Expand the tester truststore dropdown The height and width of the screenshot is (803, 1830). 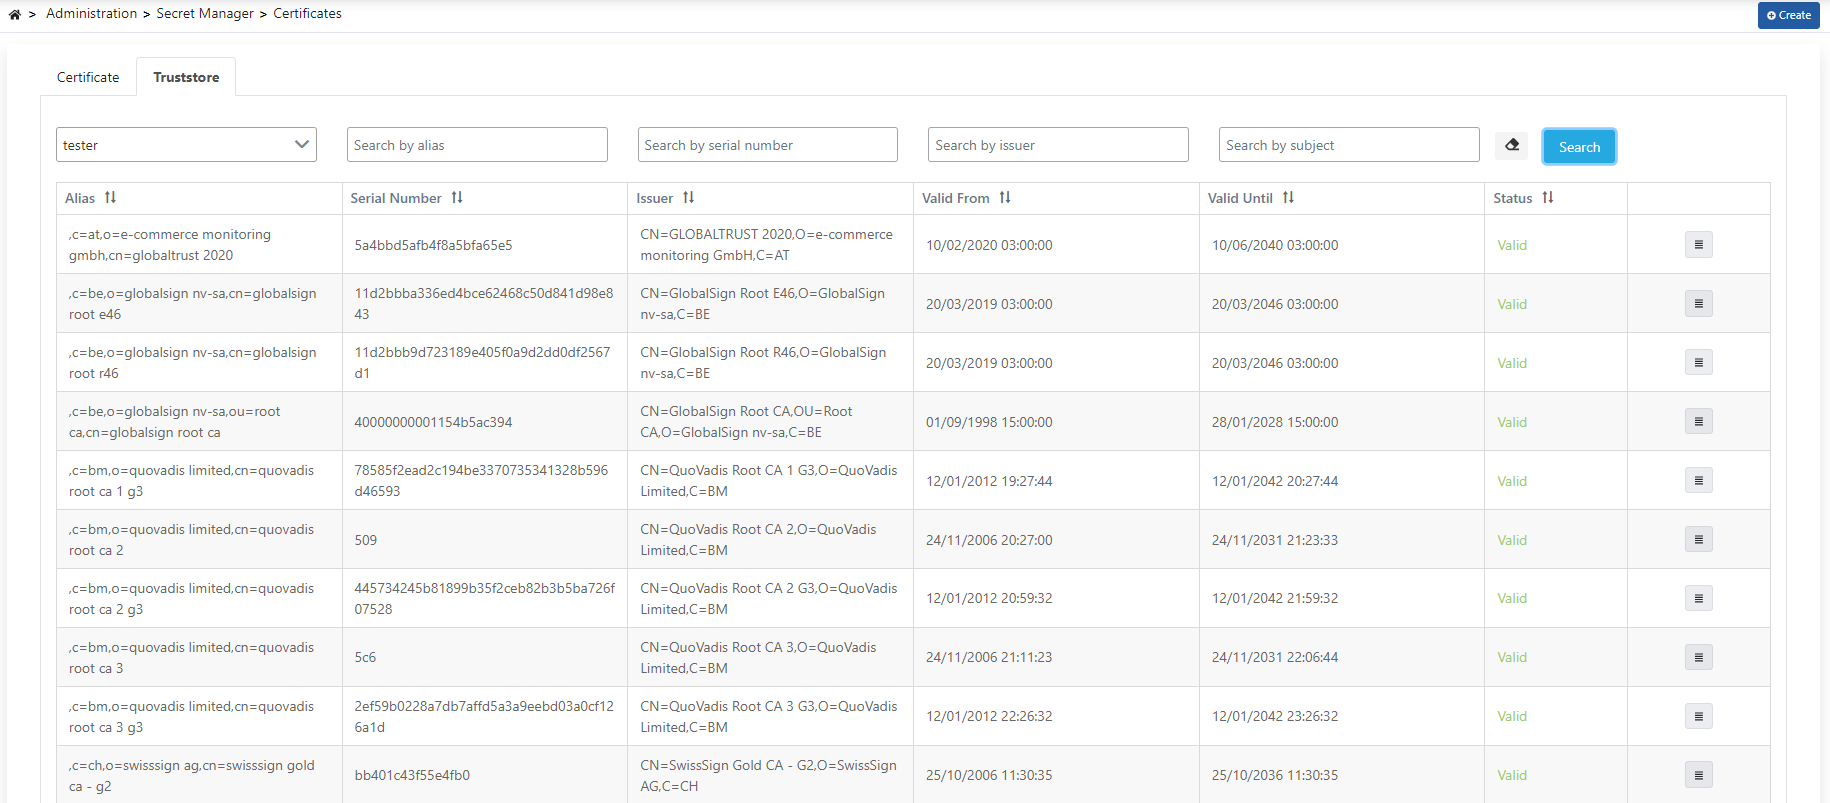click(186, 145)
